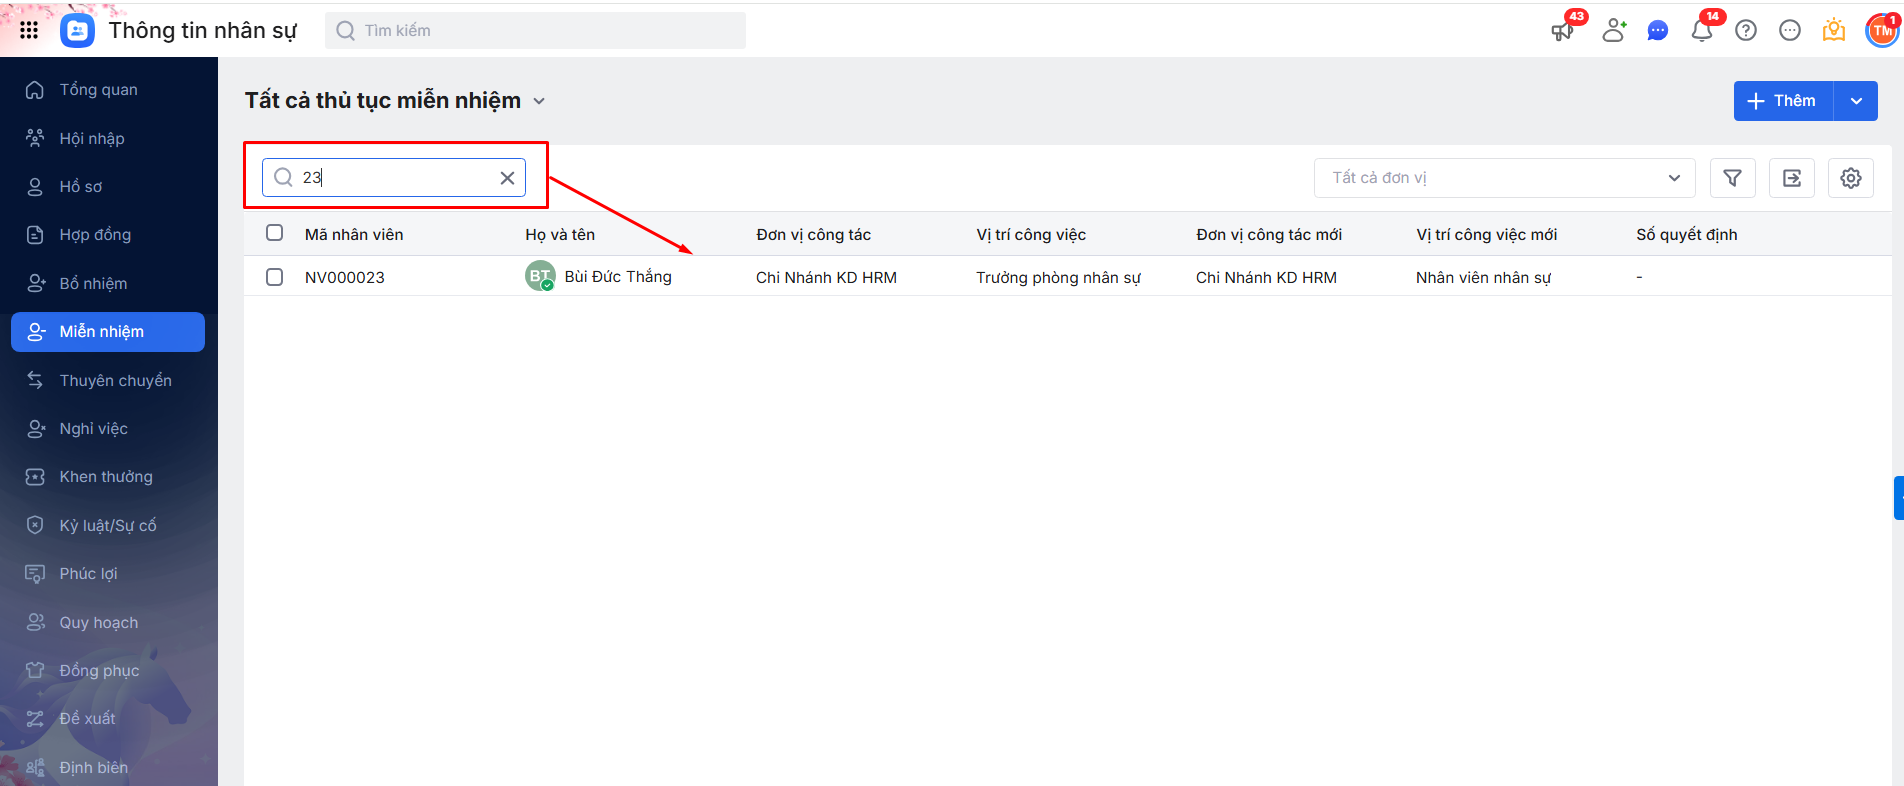The image size is (1904, 786).
Task: Open the Bùi Đức Thắng name
Action: (x=618, y=277)
